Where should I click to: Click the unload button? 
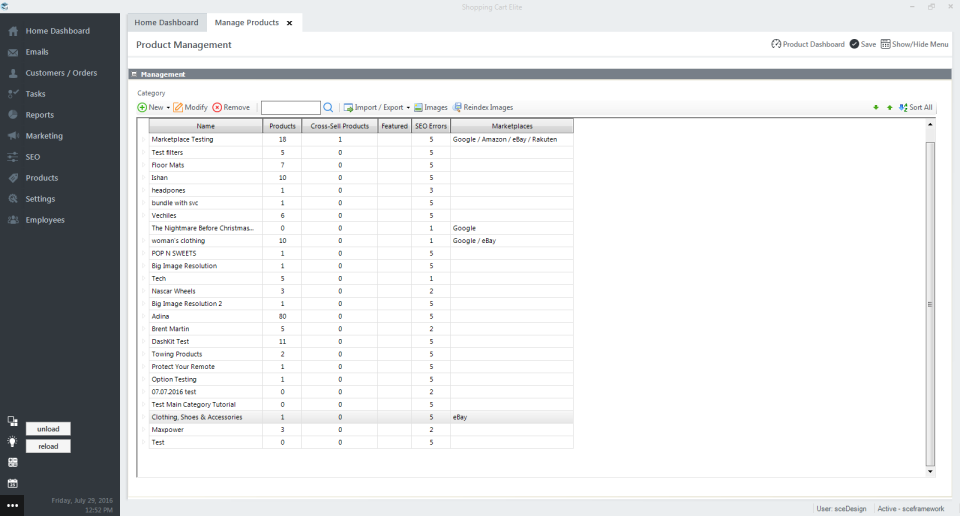[48, 429]
